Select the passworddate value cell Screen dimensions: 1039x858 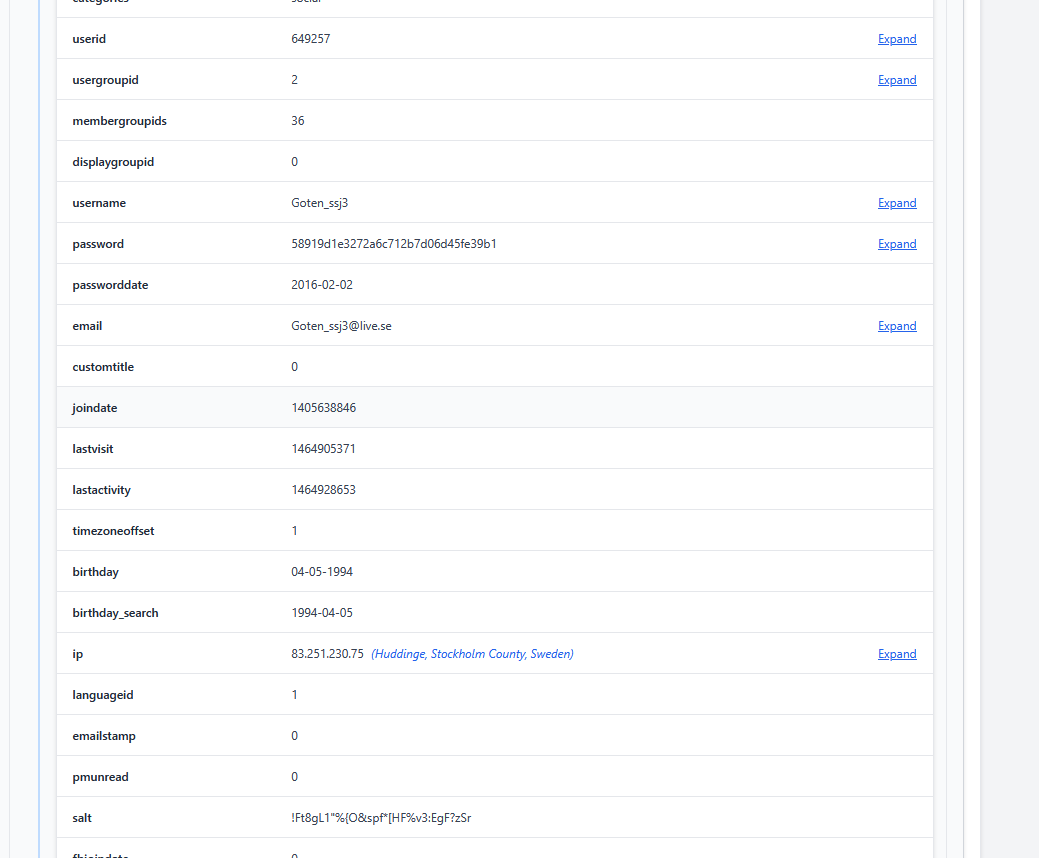point(322,285)
